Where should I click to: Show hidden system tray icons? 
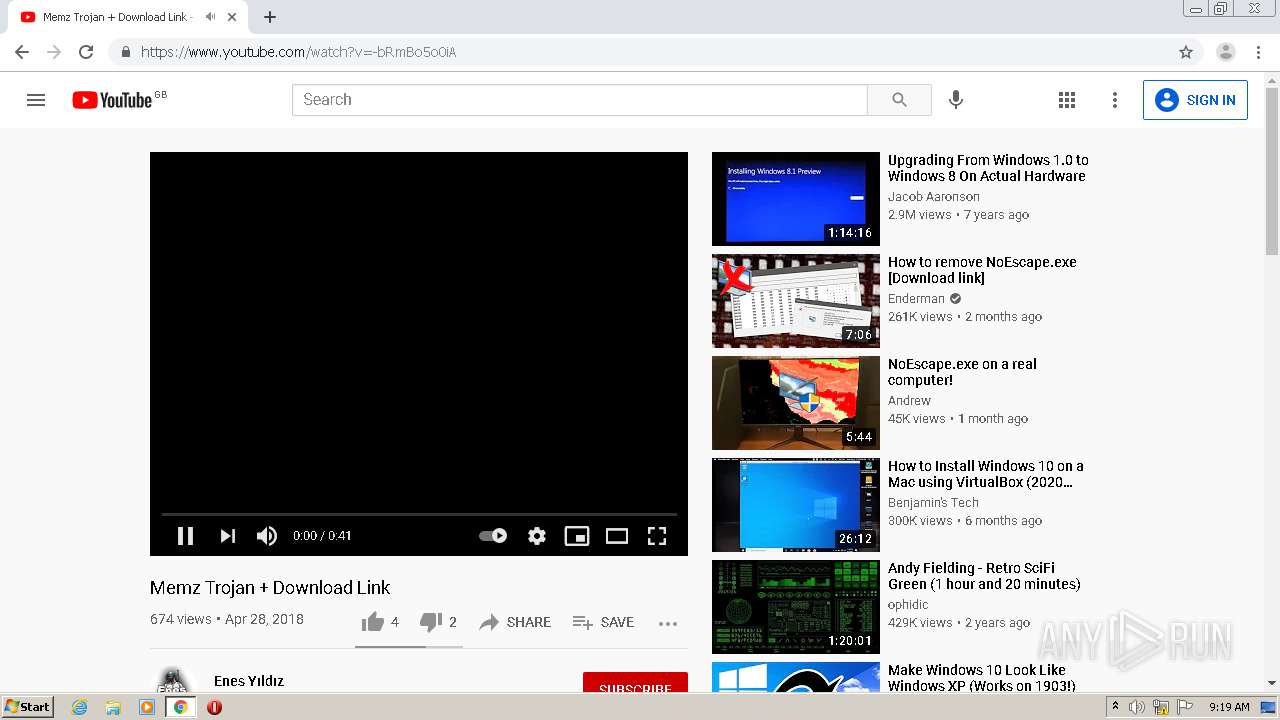(x=1116, y=707)
